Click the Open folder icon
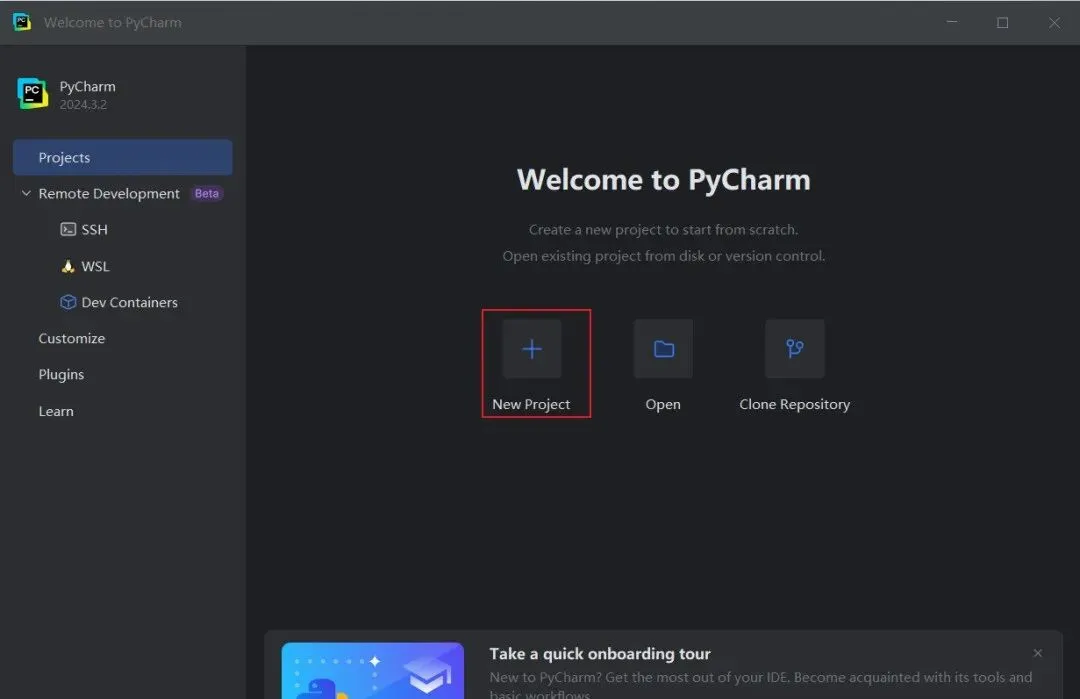 pos(663,349)
